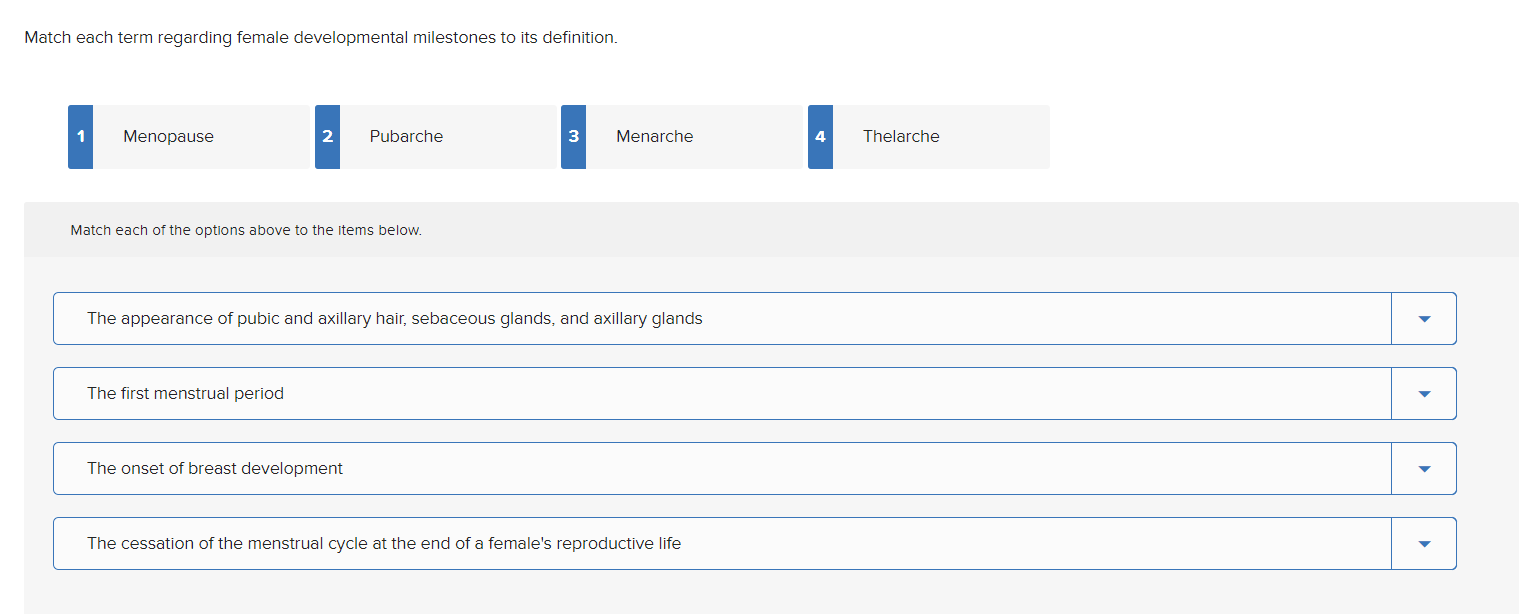
Task: Click the number 4 badge beside Thelarche
Action: tap(820, 137)
